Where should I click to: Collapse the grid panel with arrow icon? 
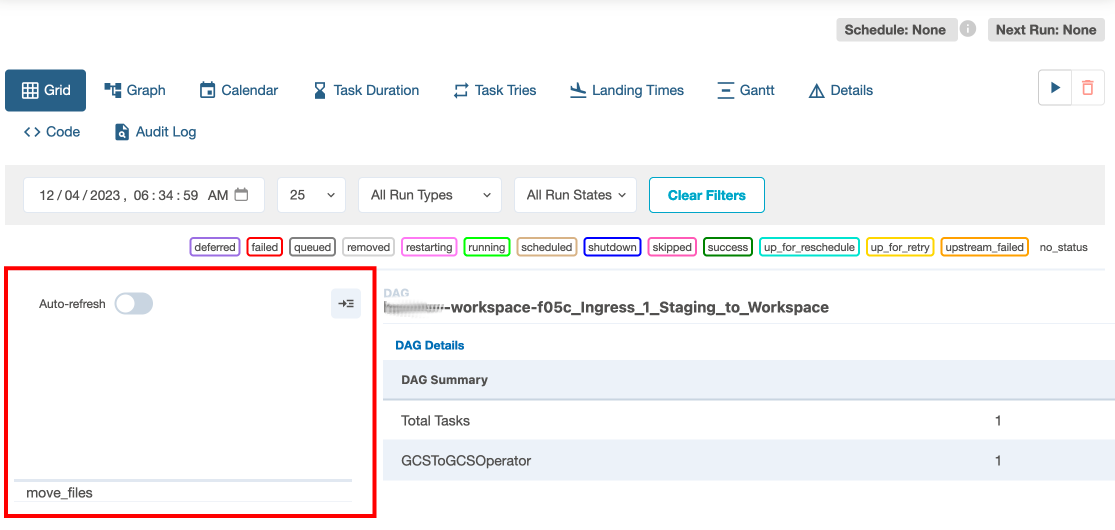pos(346,304)
